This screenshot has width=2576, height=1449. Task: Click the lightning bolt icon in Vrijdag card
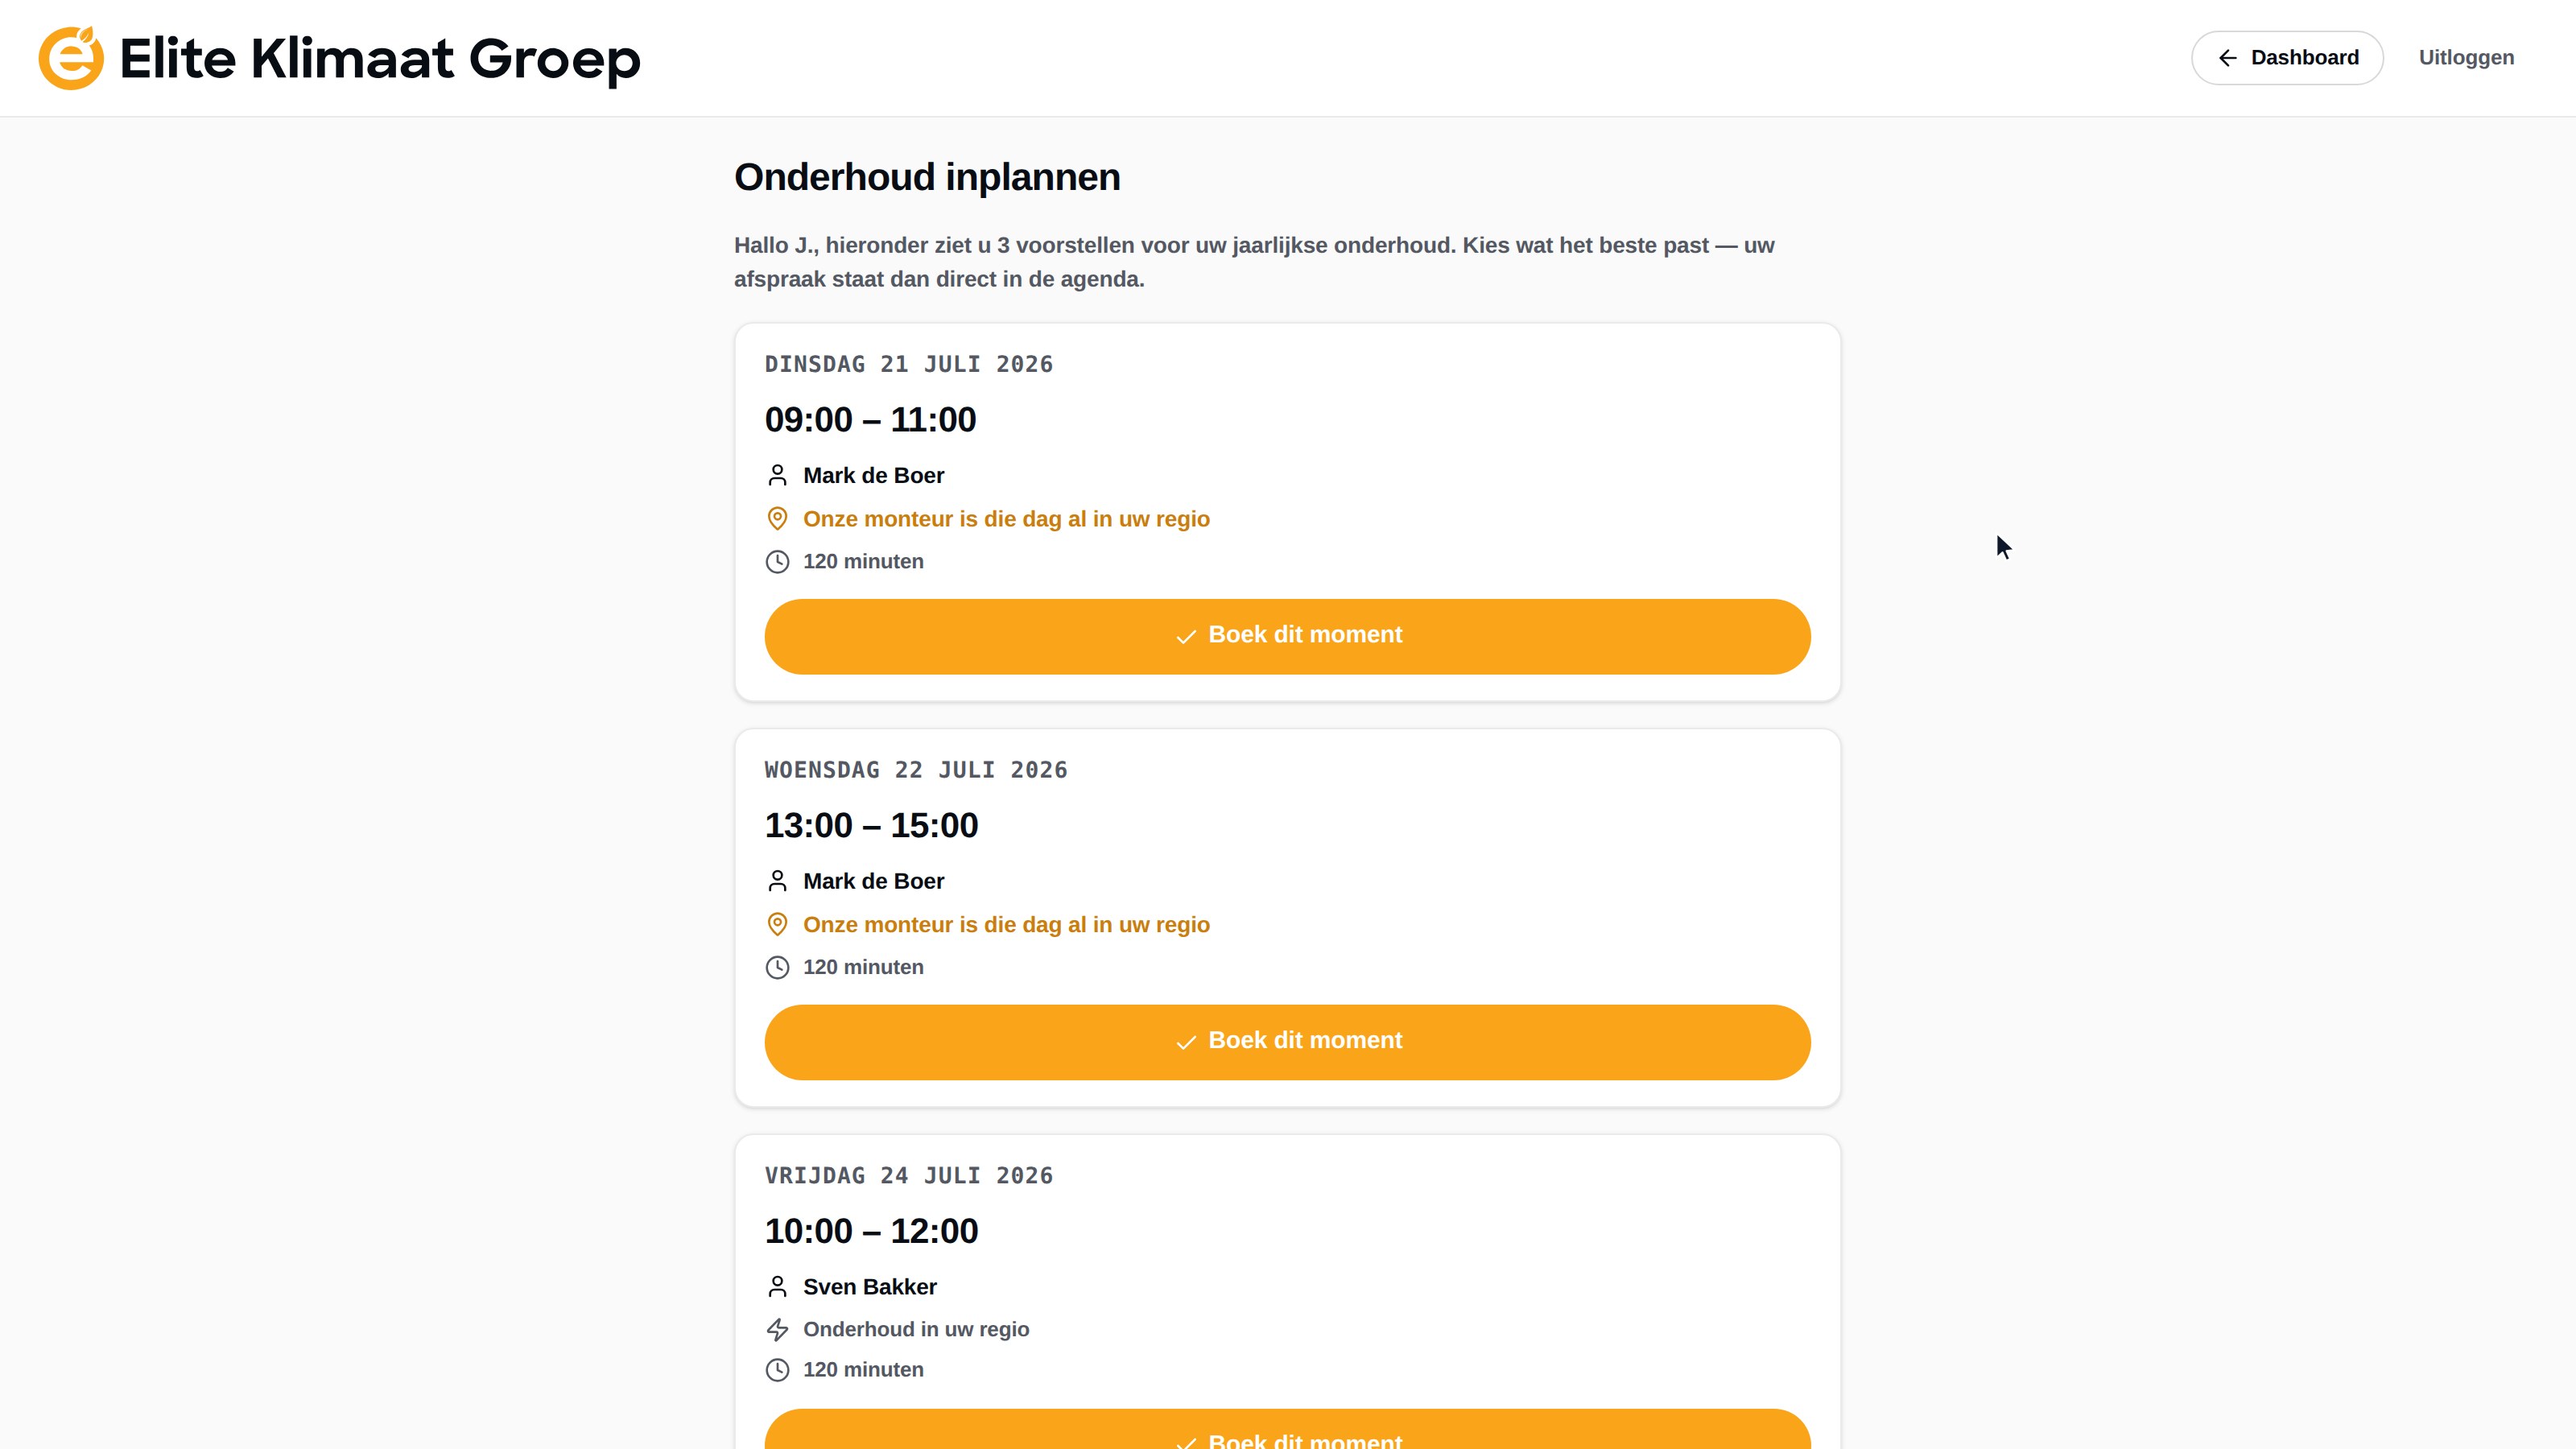pyautogui.click(x=777, y=1330)
